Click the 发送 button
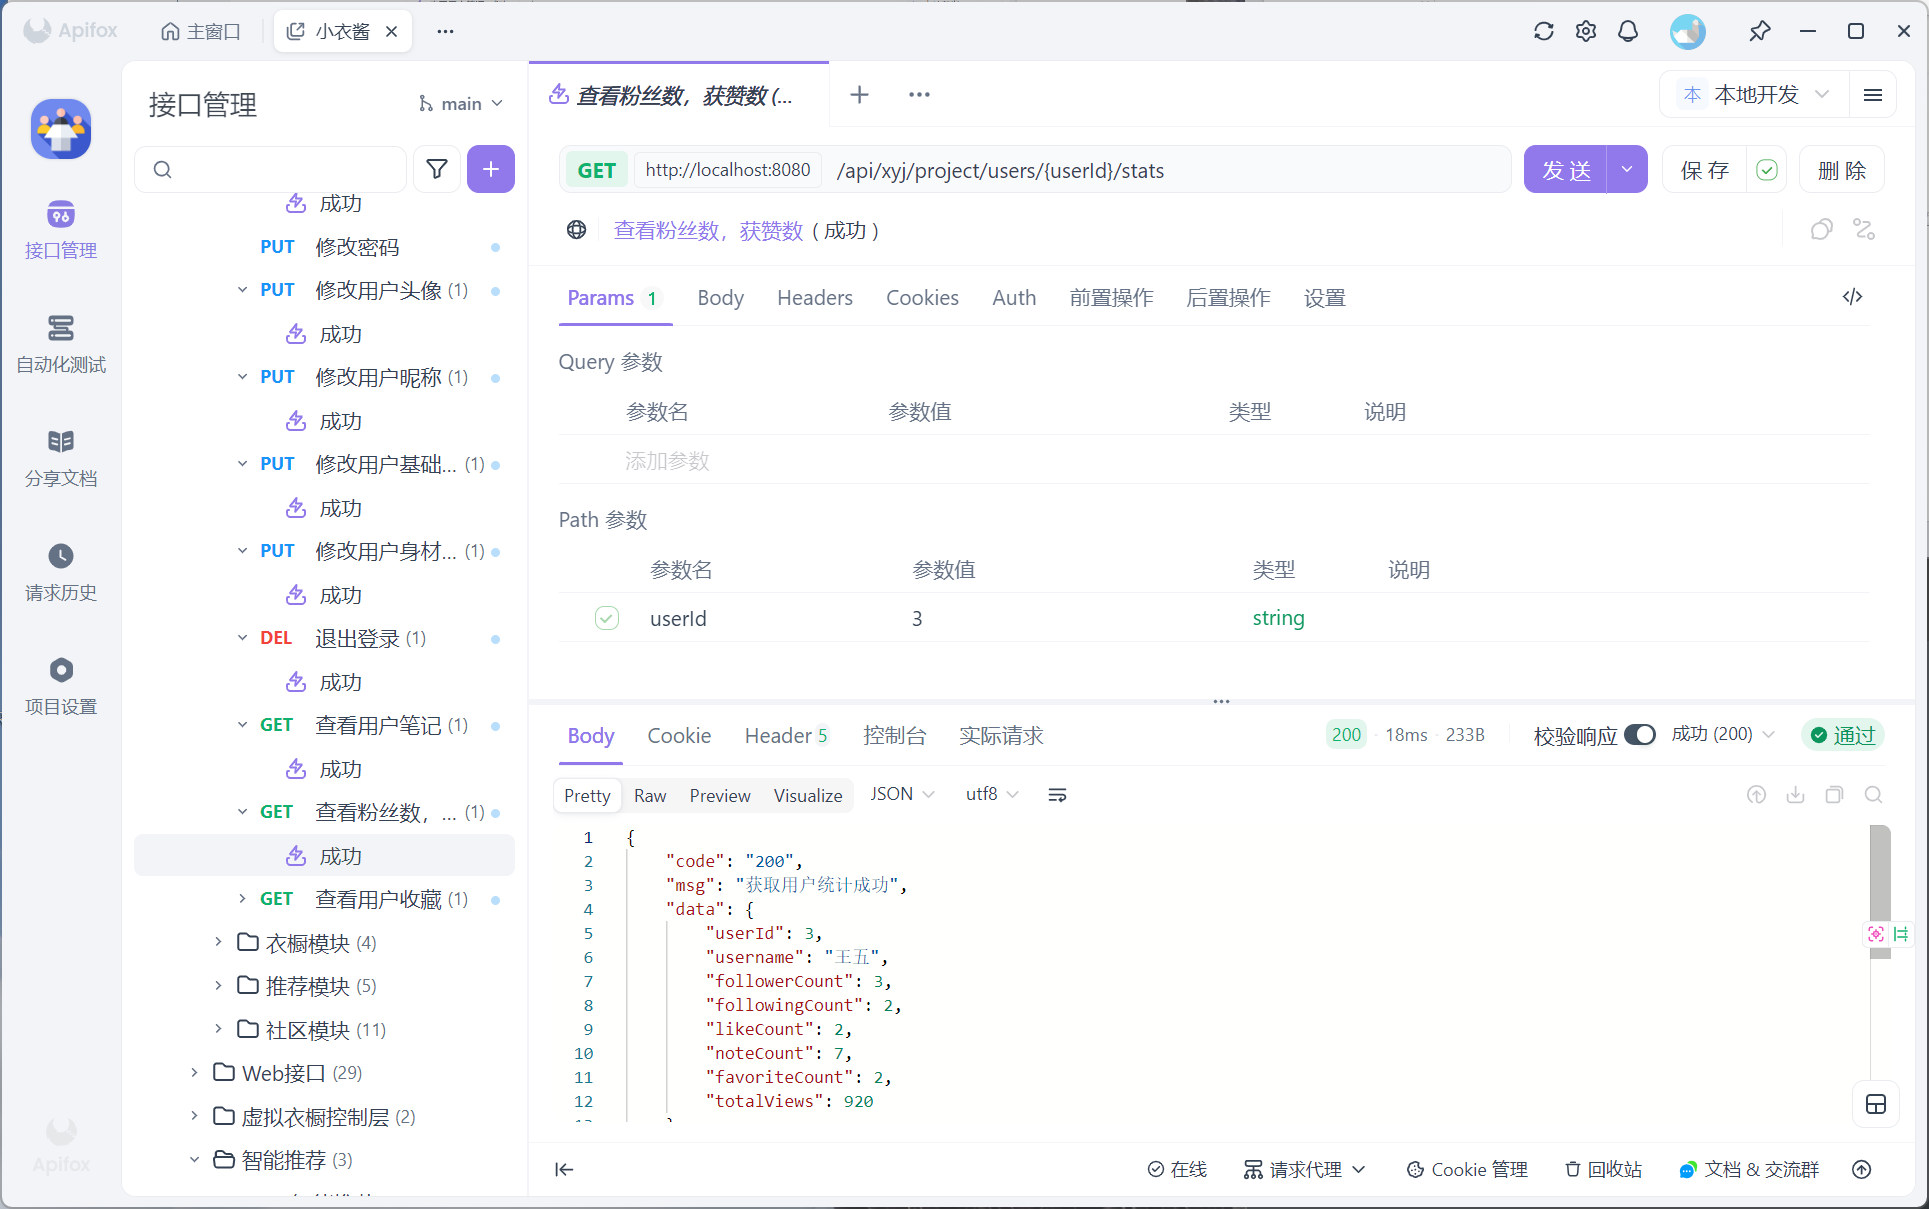The height and width of the screenshot is (1209, 1929). click(x=1565, y=170)
